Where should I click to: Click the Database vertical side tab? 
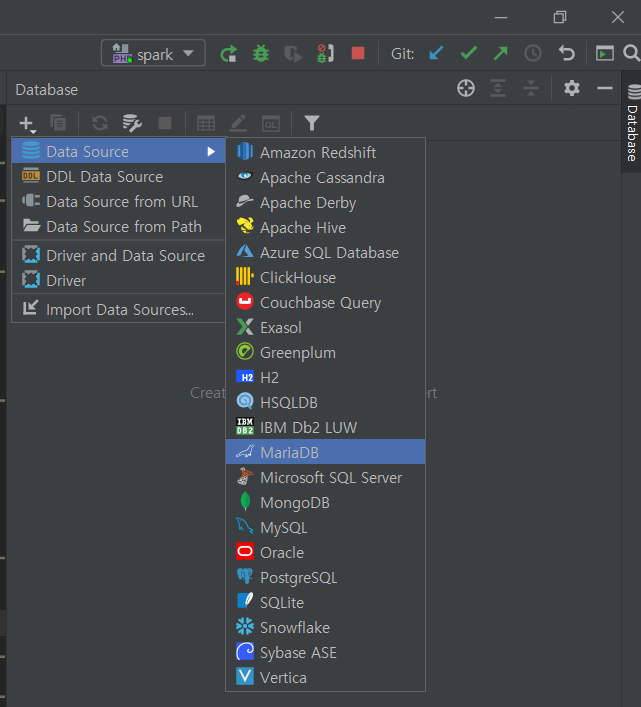632,122
